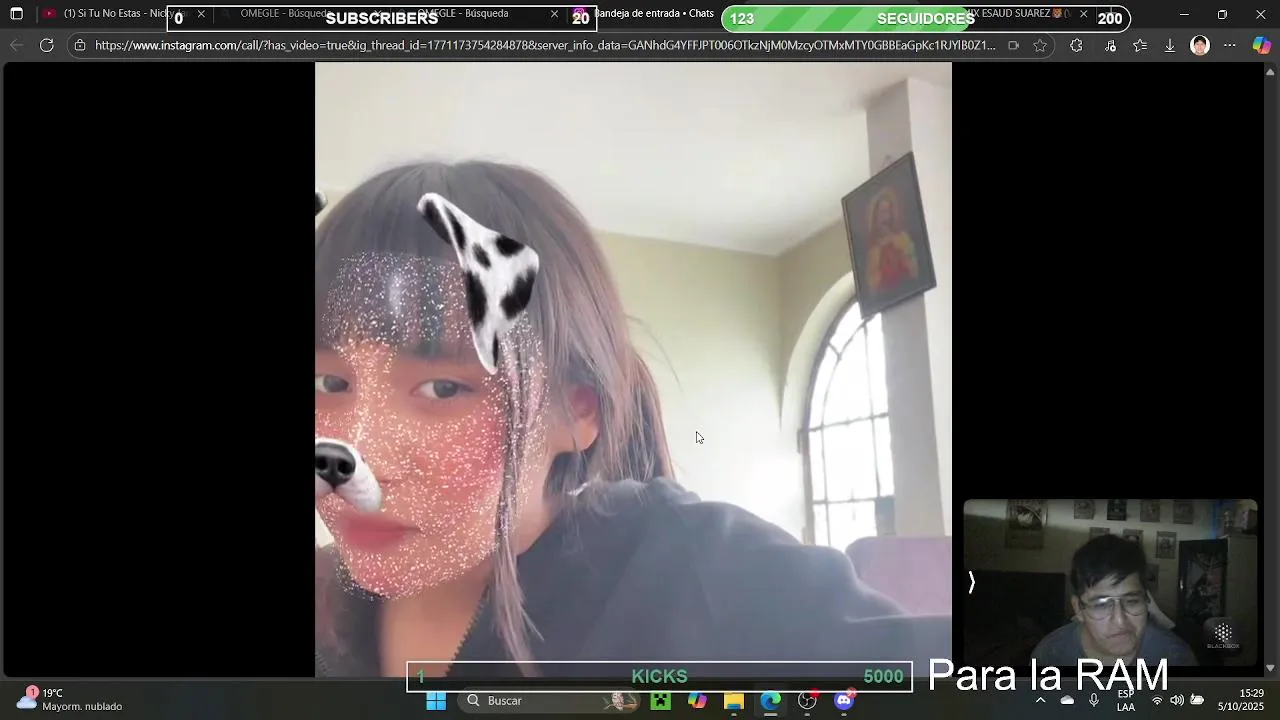Open the battery status tray icon
Image resolution: width=1280 pixels, height=720 pixels.
click(1197, 700)
